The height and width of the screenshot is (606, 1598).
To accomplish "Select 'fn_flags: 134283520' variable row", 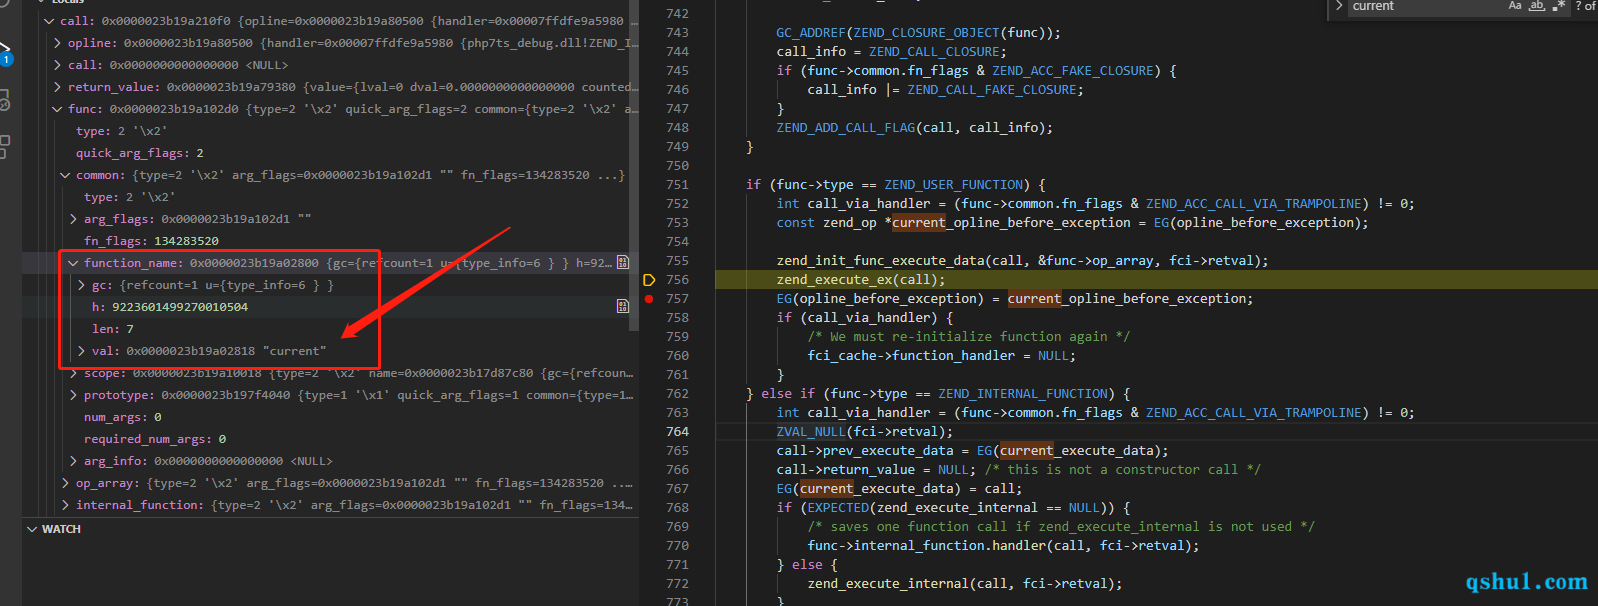I will (x=330, y=241).
